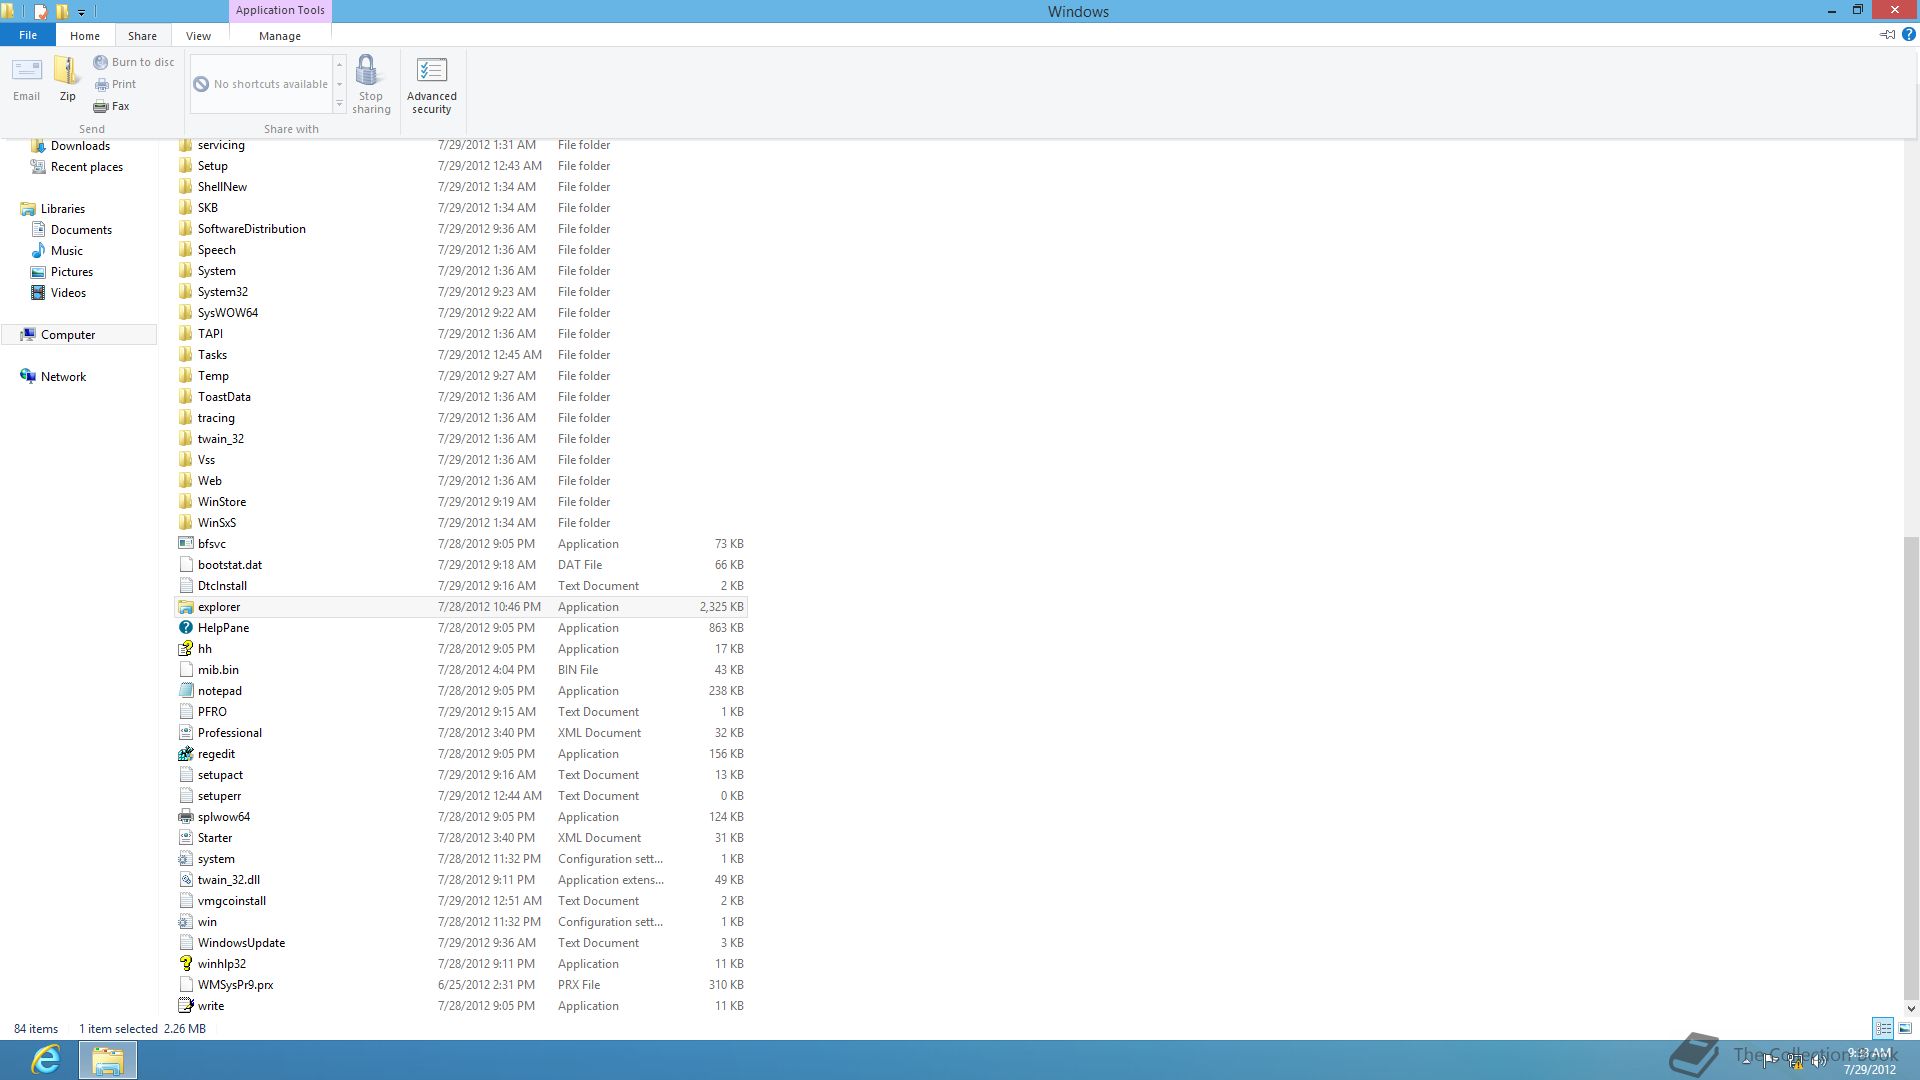Select the regedit application file
The image size is (1920, 1080).
(216, 754)
